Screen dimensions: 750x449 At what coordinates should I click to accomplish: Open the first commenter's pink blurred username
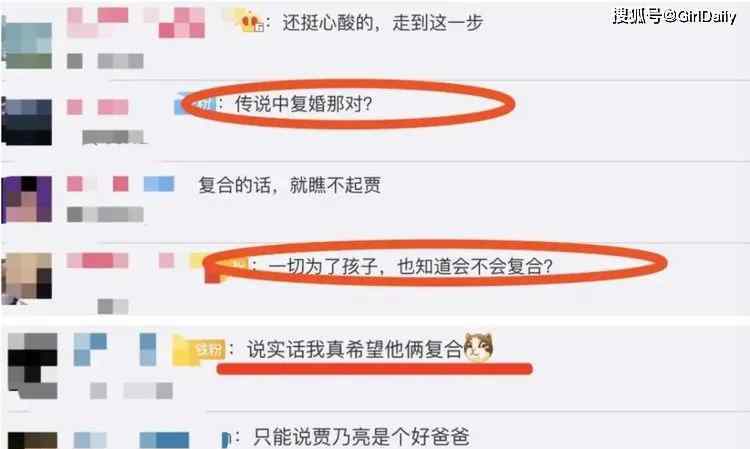point(136,22)
